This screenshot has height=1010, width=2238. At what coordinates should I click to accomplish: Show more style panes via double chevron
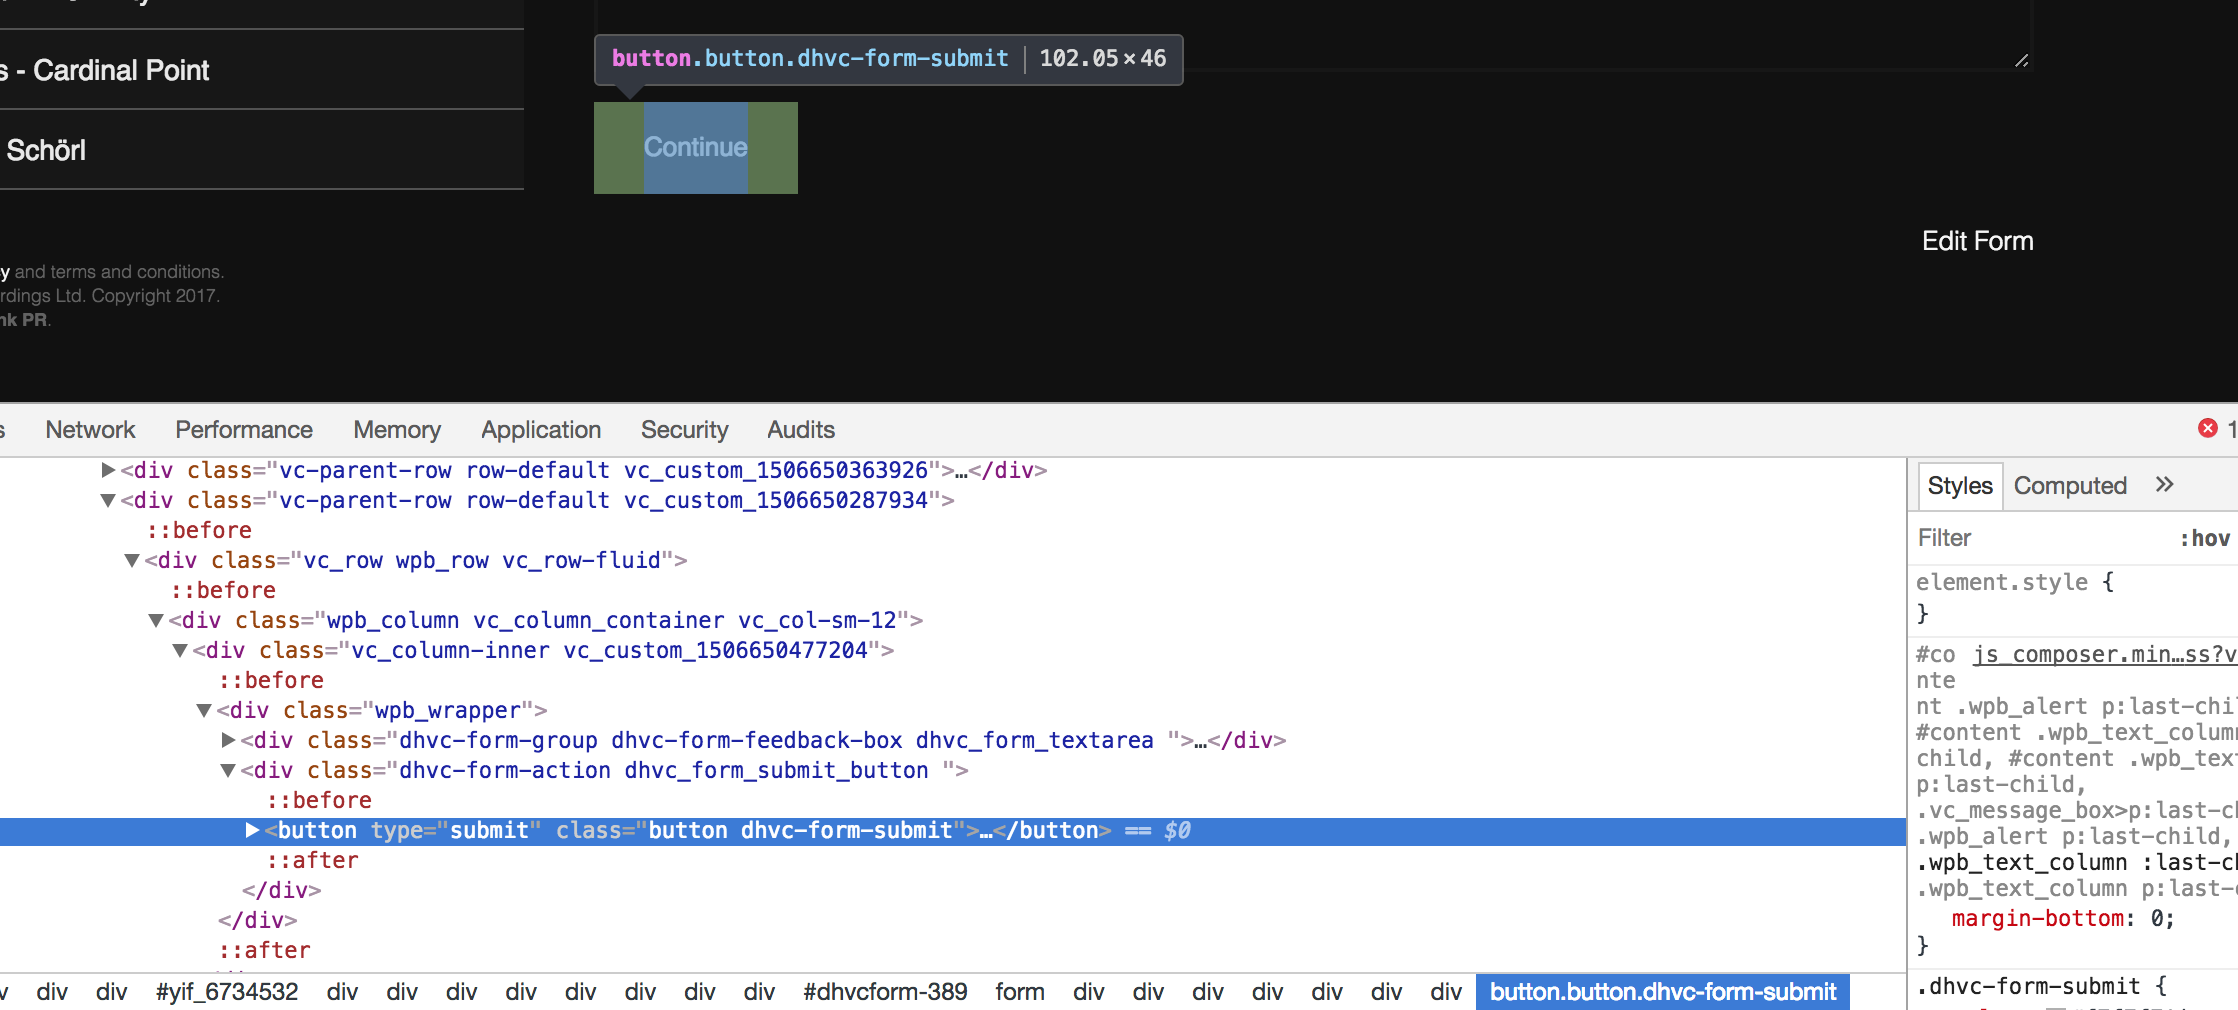(x=2164, y=485)
